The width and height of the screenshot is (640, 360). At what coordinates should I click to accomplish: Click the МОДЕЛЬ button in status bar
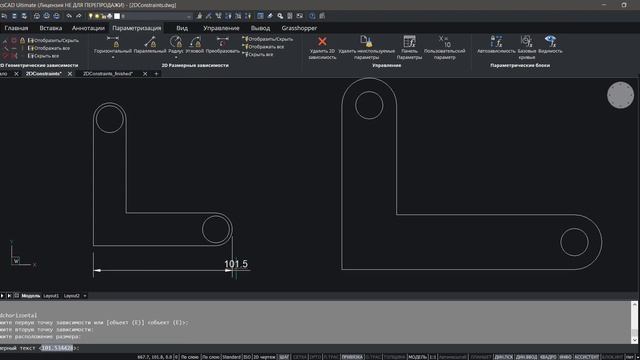[417, 357]
